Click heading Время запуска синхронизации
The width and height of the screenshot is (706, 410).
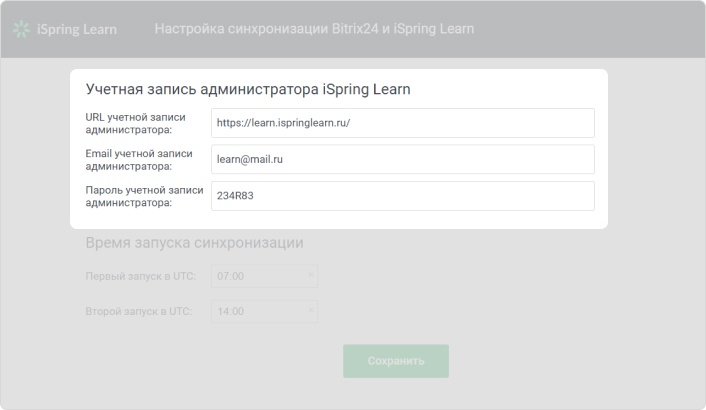(x=195, y=243)
